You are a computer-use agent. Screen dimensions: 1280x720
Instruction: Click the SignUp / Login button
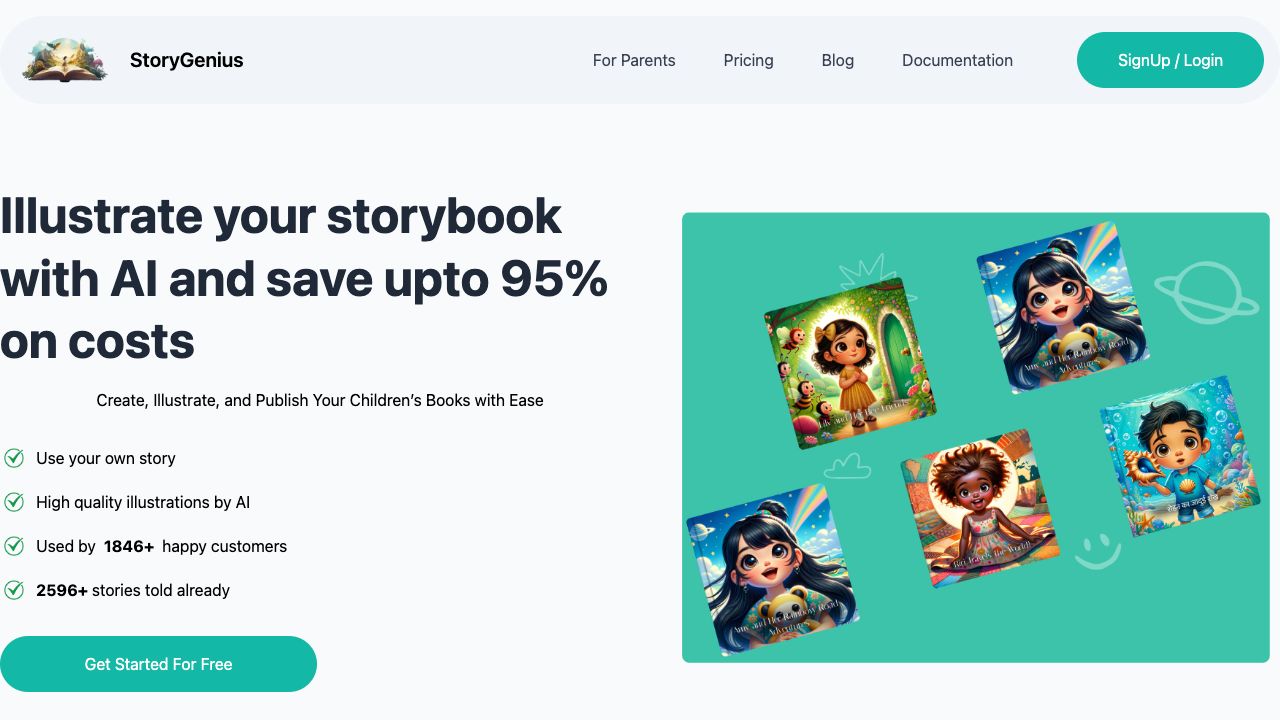[x=1170, y=60]
